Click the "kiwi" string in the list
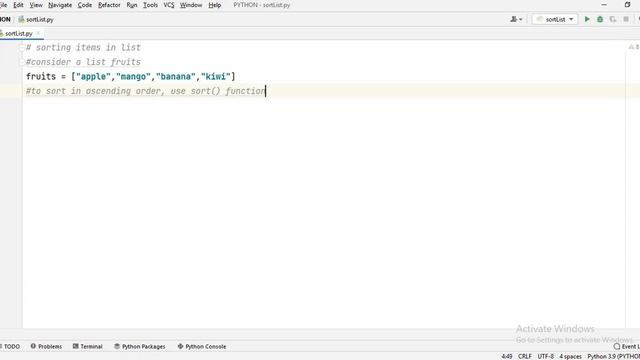The width and height of the screenshot is (640, 360). [216, 76]
